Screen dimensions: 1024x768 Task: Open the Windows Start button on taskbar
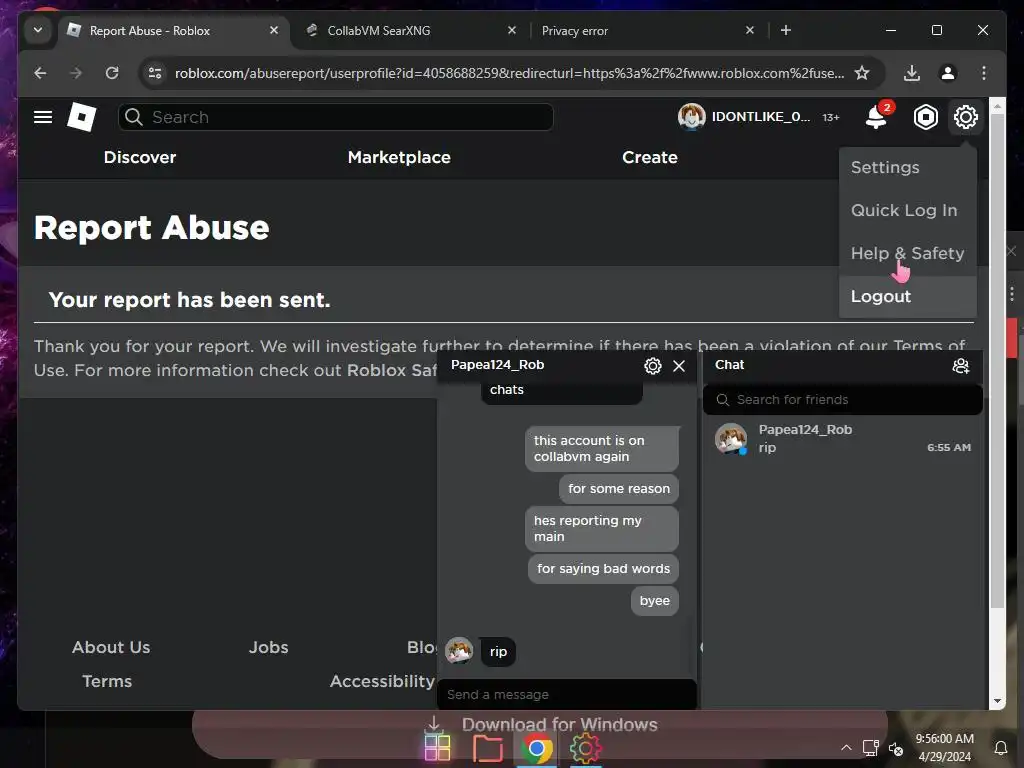coord(438,748)
